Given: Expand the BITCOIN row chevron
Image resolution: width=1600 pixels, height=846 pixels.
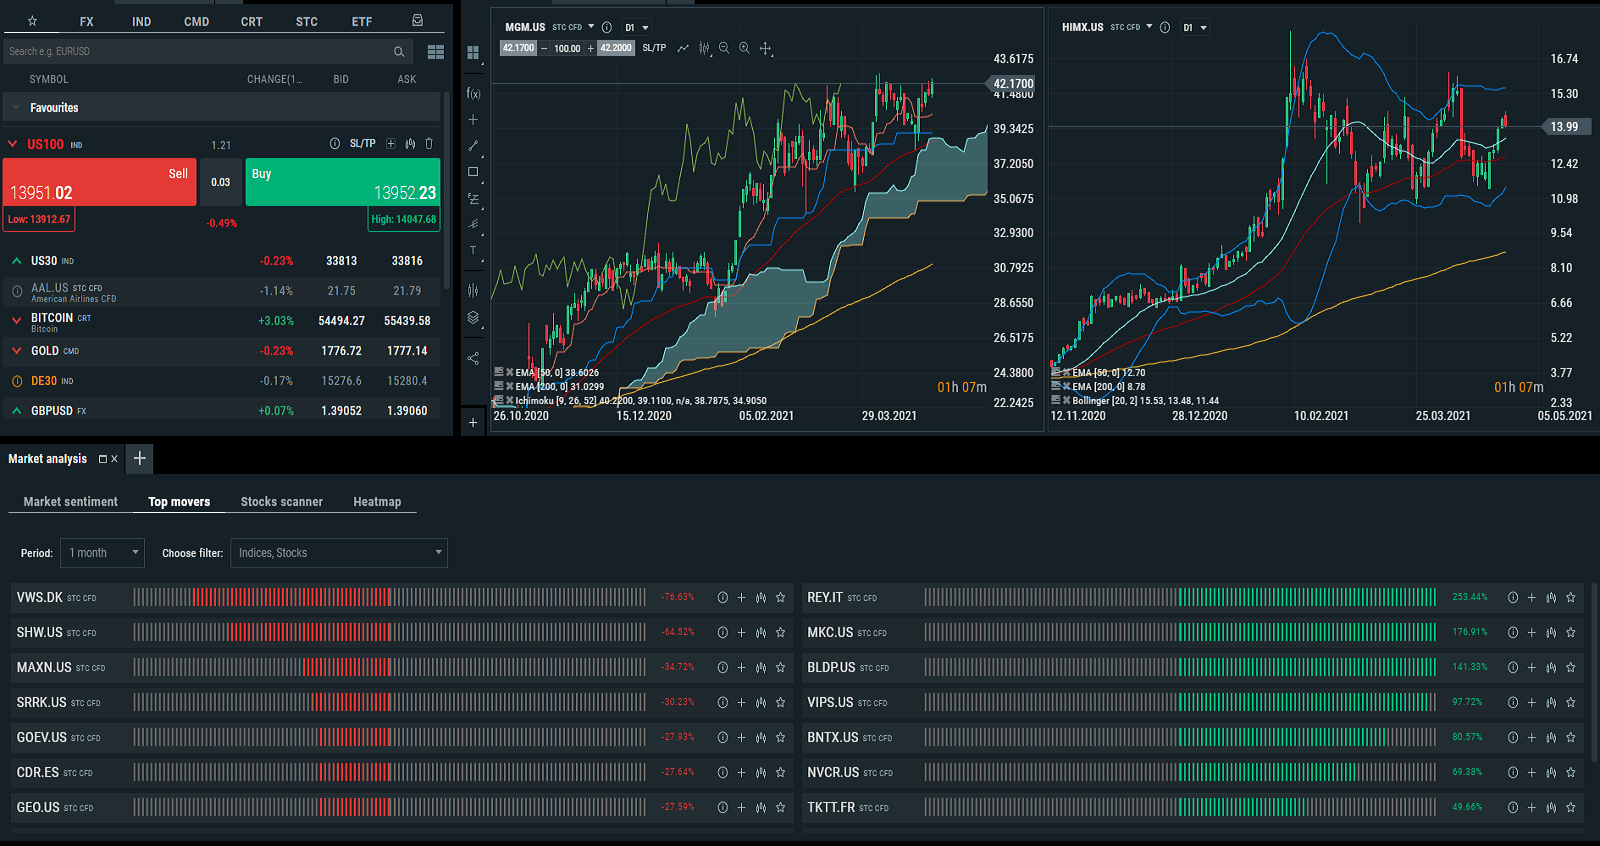Looking at the screenshot, I should point(16,321).
